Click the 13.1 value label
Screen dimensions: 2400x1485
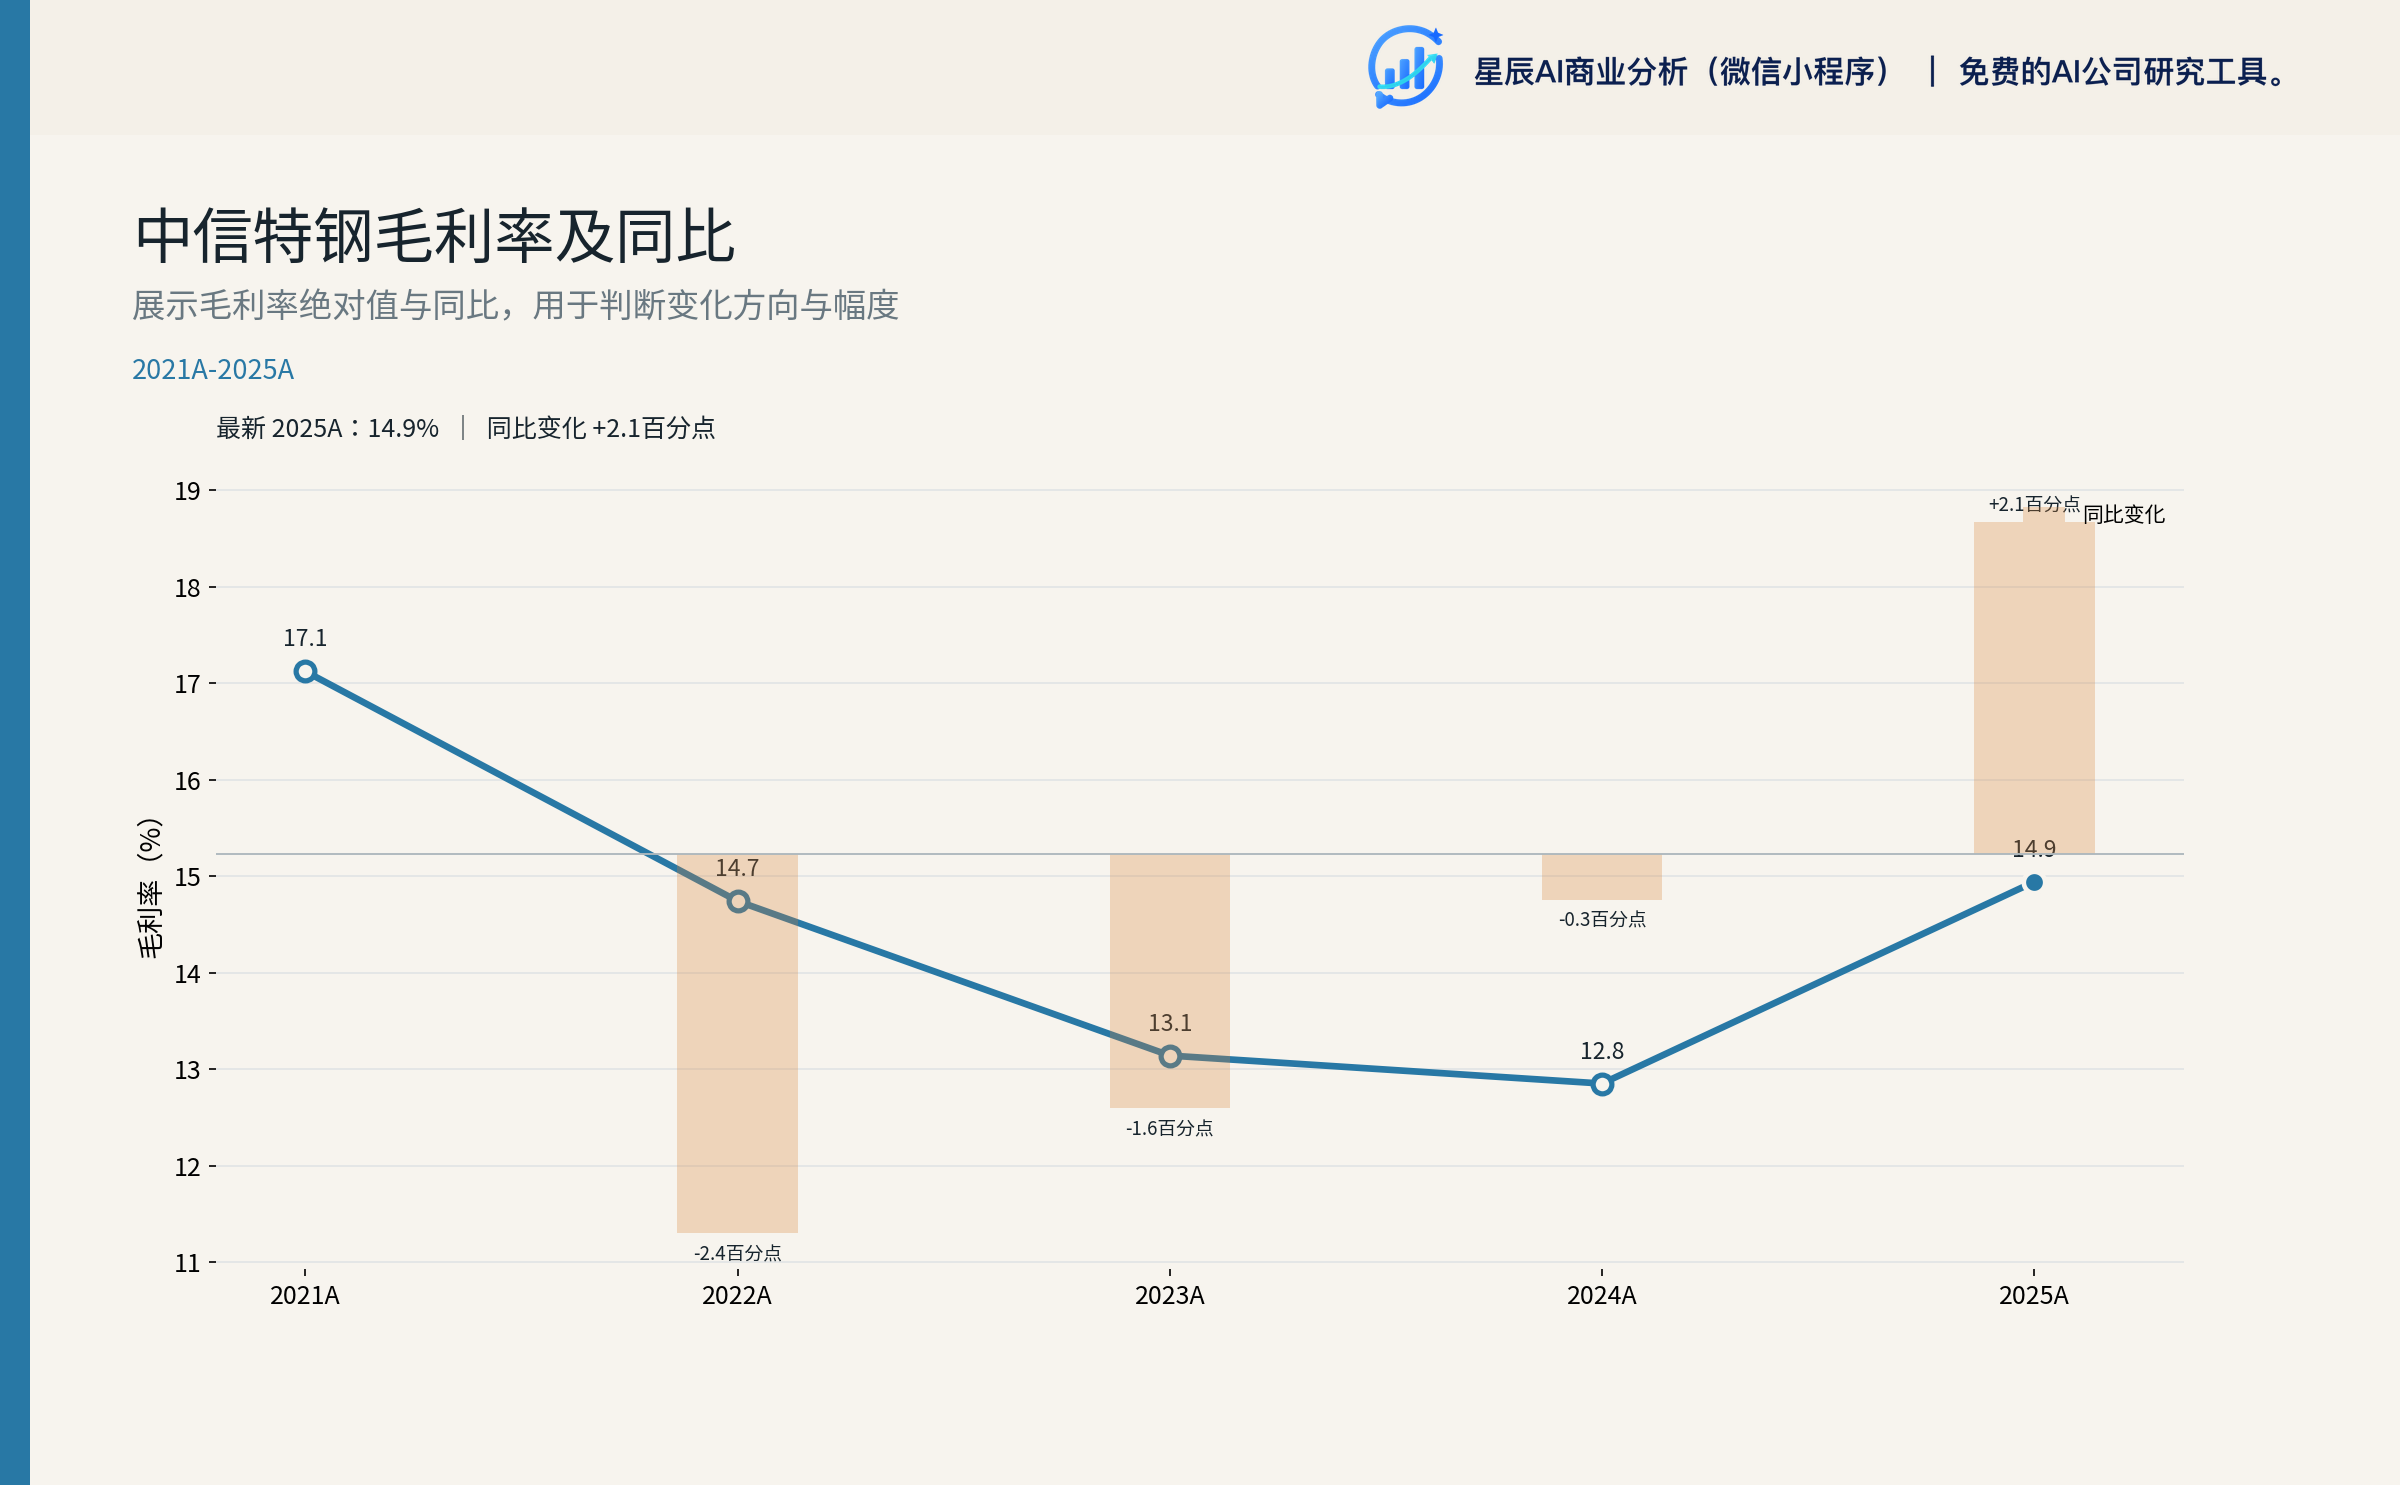coord(1170,1023)
